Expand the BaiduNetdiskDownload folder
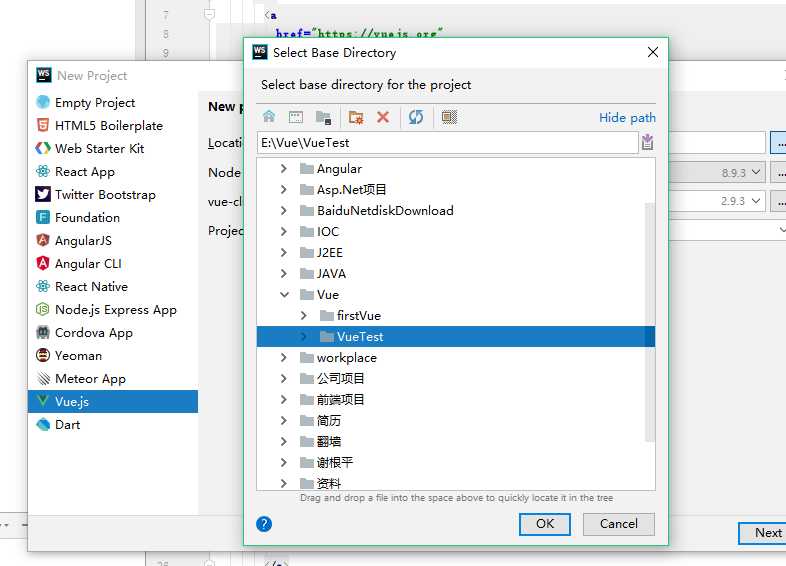Viewport: 786px width, 566px height. [284, 211]
